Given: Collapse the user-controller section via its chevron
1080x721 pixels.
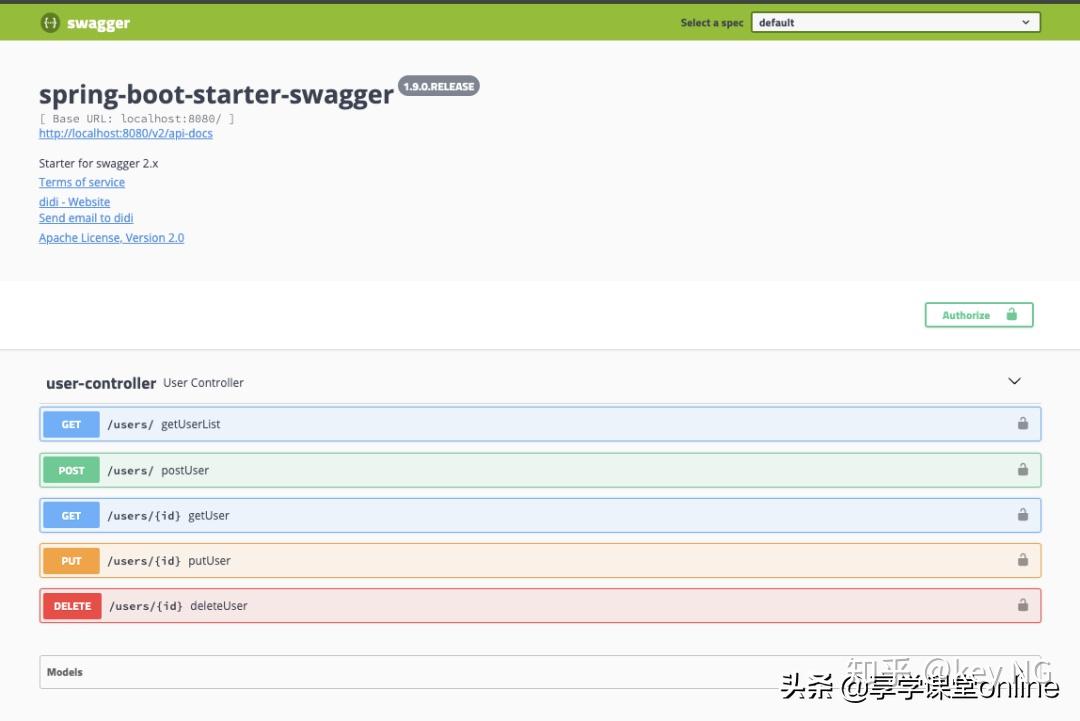Looking at the screenshot, I should click(x=1014, y=381).
